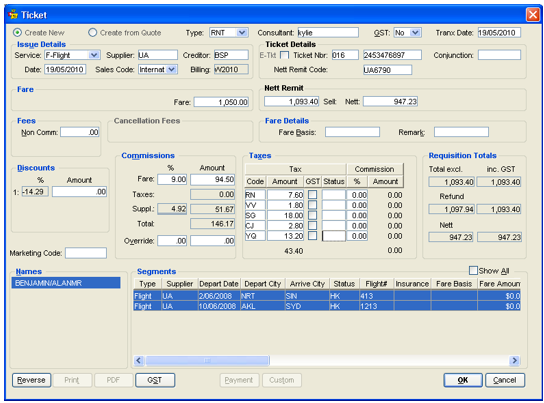Image resolution: width=544 pixels, height=403 pixels.
Task: Tick the E-Tkt checkbox
Action: (x=284, y=55)
